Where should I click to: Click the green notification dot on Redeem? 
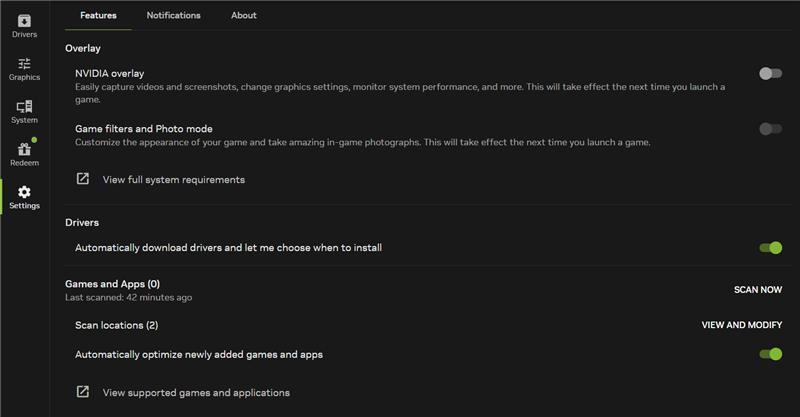click(x=34, y=139)
